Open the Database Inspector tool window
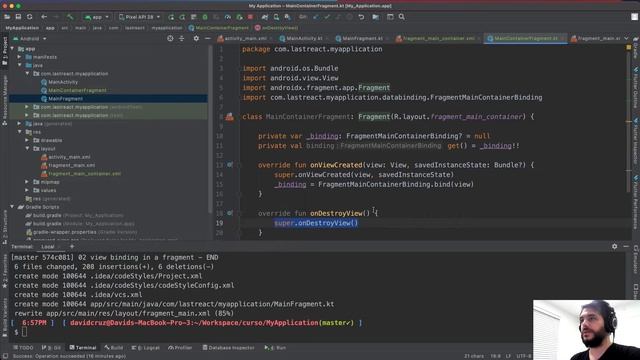This screenshot has width=640, height=360. pyautogui.click(x=228, y=348)
